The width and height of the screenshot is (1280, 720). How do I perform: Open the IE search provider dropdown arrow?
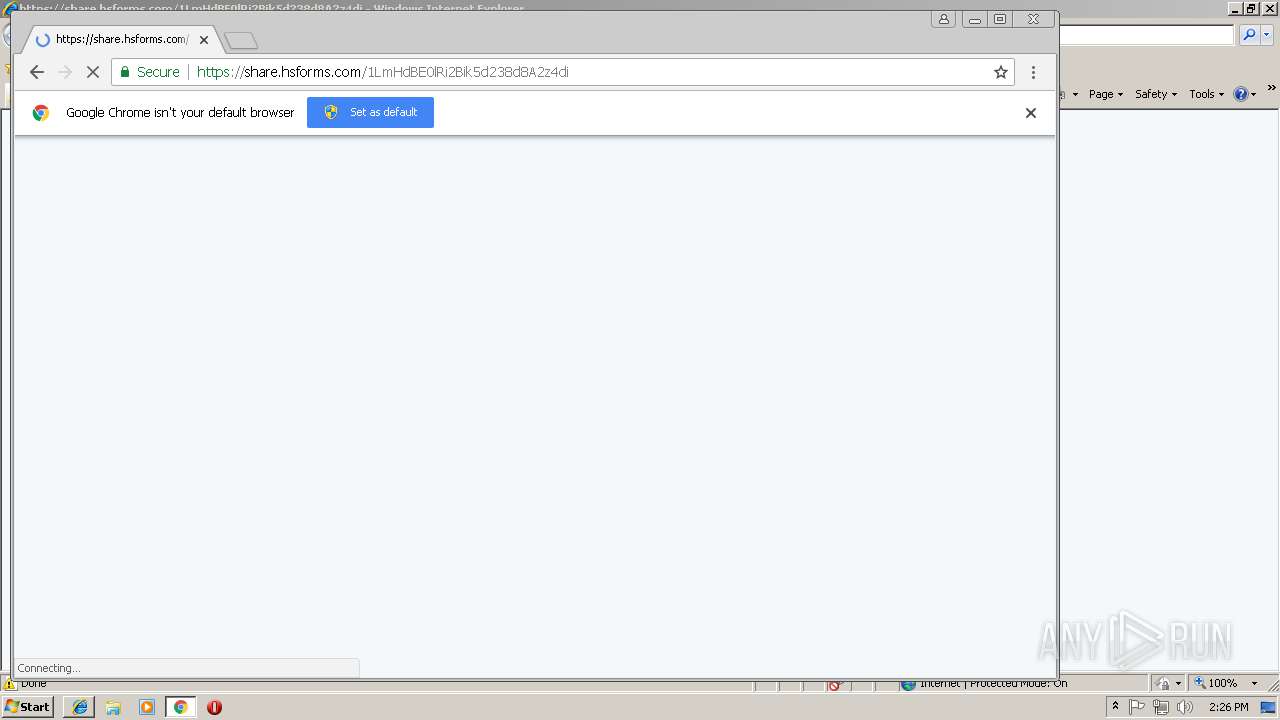click(x=1266, y=35)
